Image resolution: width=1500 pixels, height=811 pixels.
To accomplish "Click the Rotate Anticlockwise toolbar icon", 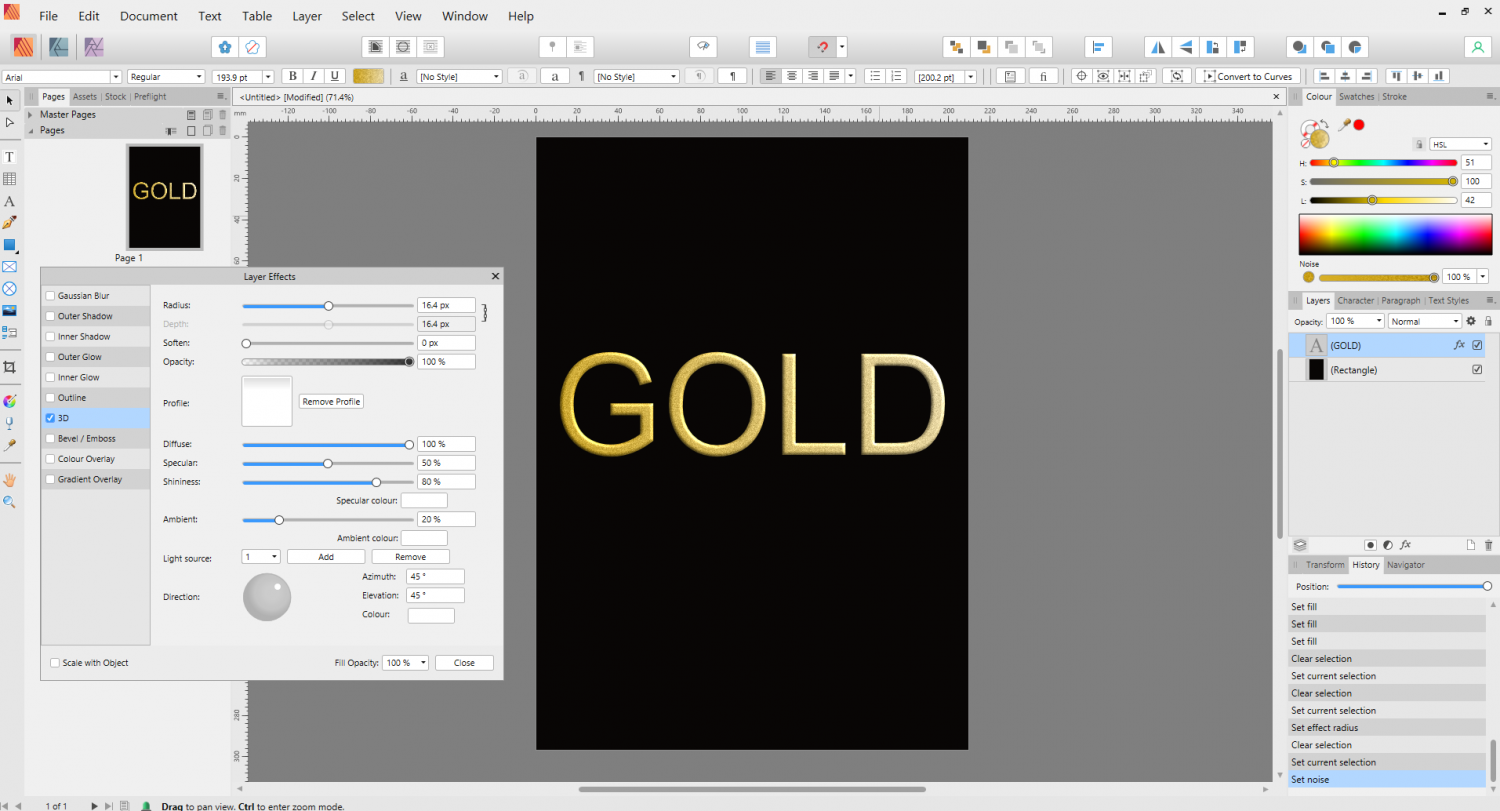I will [x=1213, y=46].
